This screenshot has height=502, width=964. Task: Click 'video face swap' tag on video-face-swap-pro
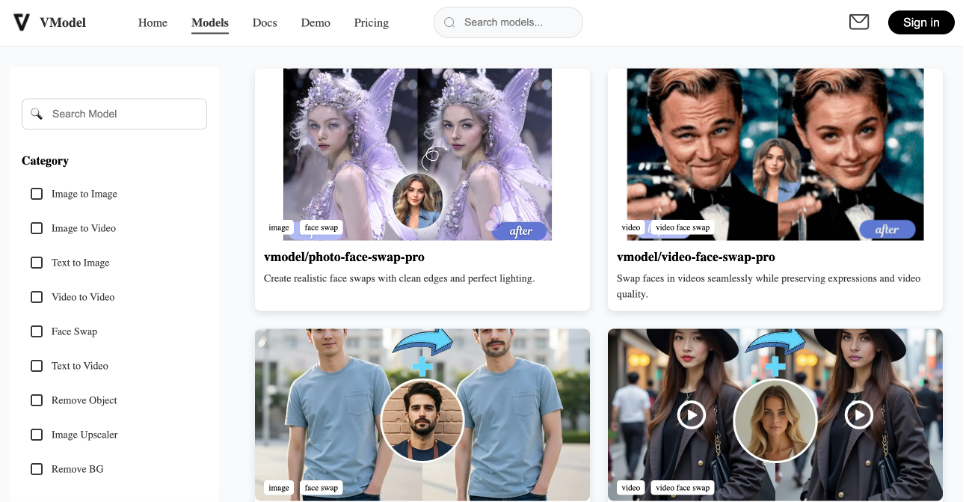[682, 228]
